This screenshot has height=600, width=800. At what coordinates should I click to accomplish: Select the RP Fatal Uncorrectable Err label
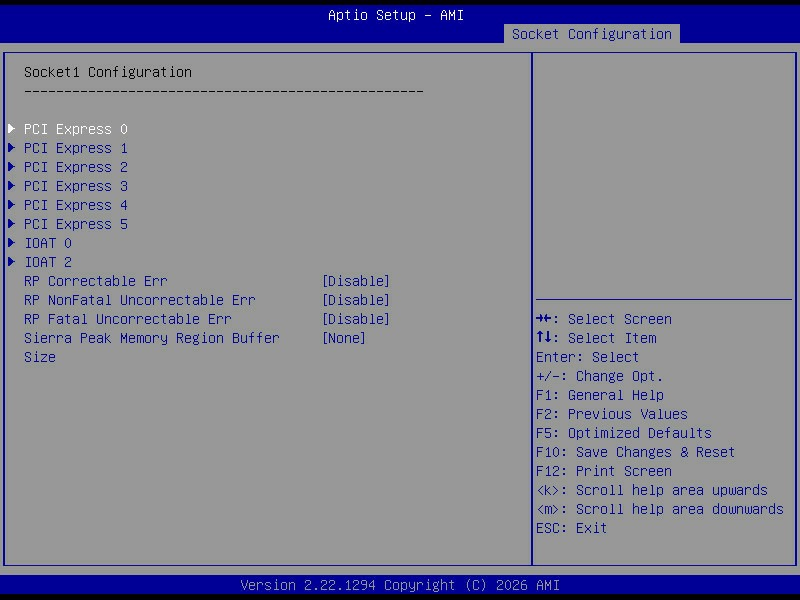(x=128, y=319)
